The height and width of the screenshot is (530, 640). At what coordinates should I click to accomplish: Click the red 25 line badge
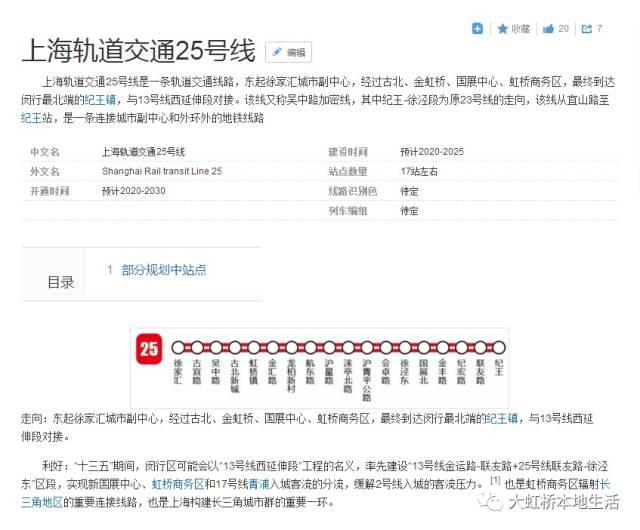pos(149,349)
